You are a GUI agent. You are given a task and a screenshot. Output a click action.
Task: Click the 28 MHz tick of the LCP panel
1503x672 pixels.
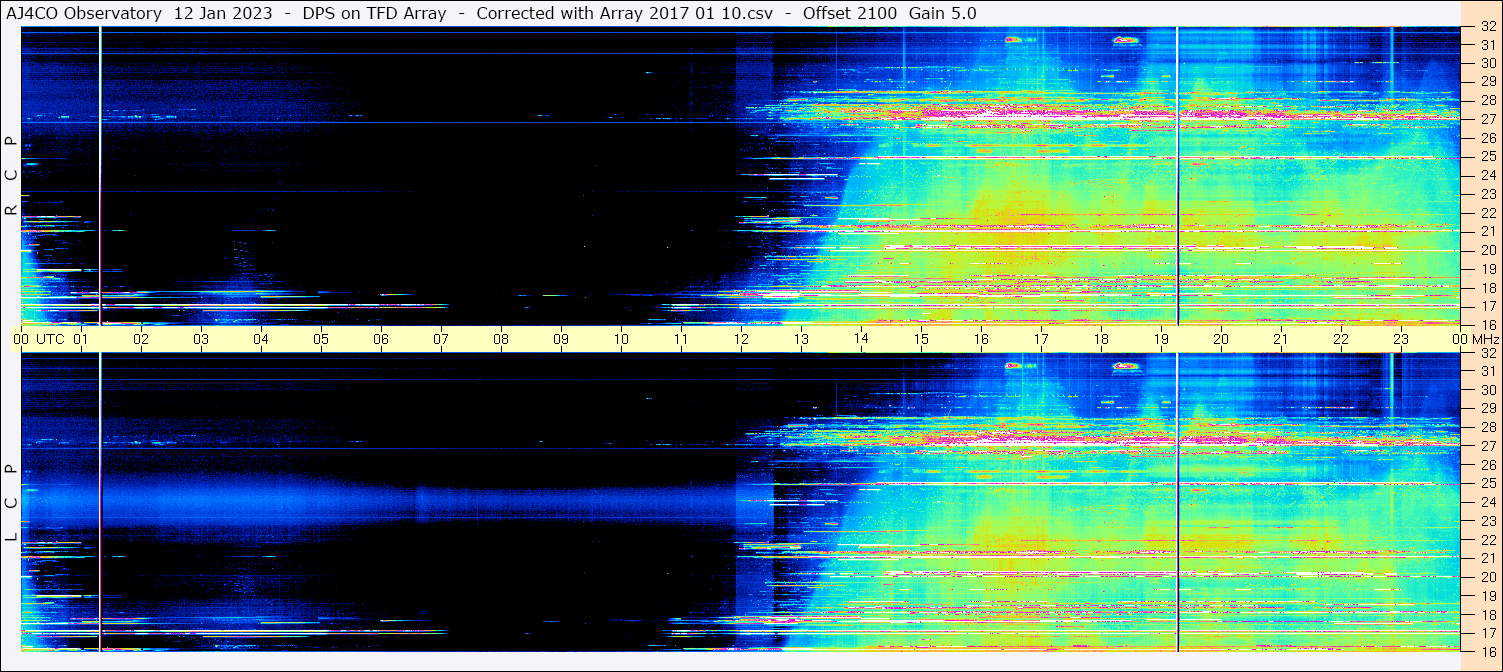[x=1487, y=427]
